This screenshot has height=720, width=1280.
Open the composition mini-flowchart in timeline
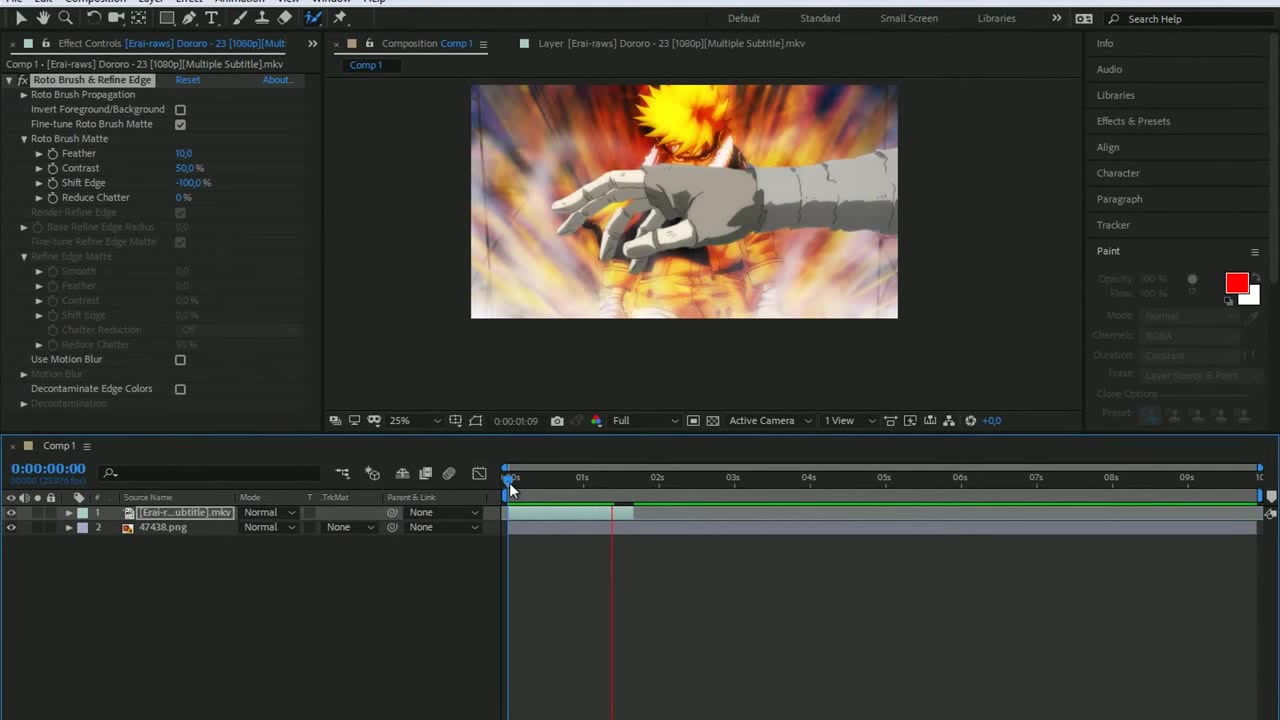click(x=343, y=473)
